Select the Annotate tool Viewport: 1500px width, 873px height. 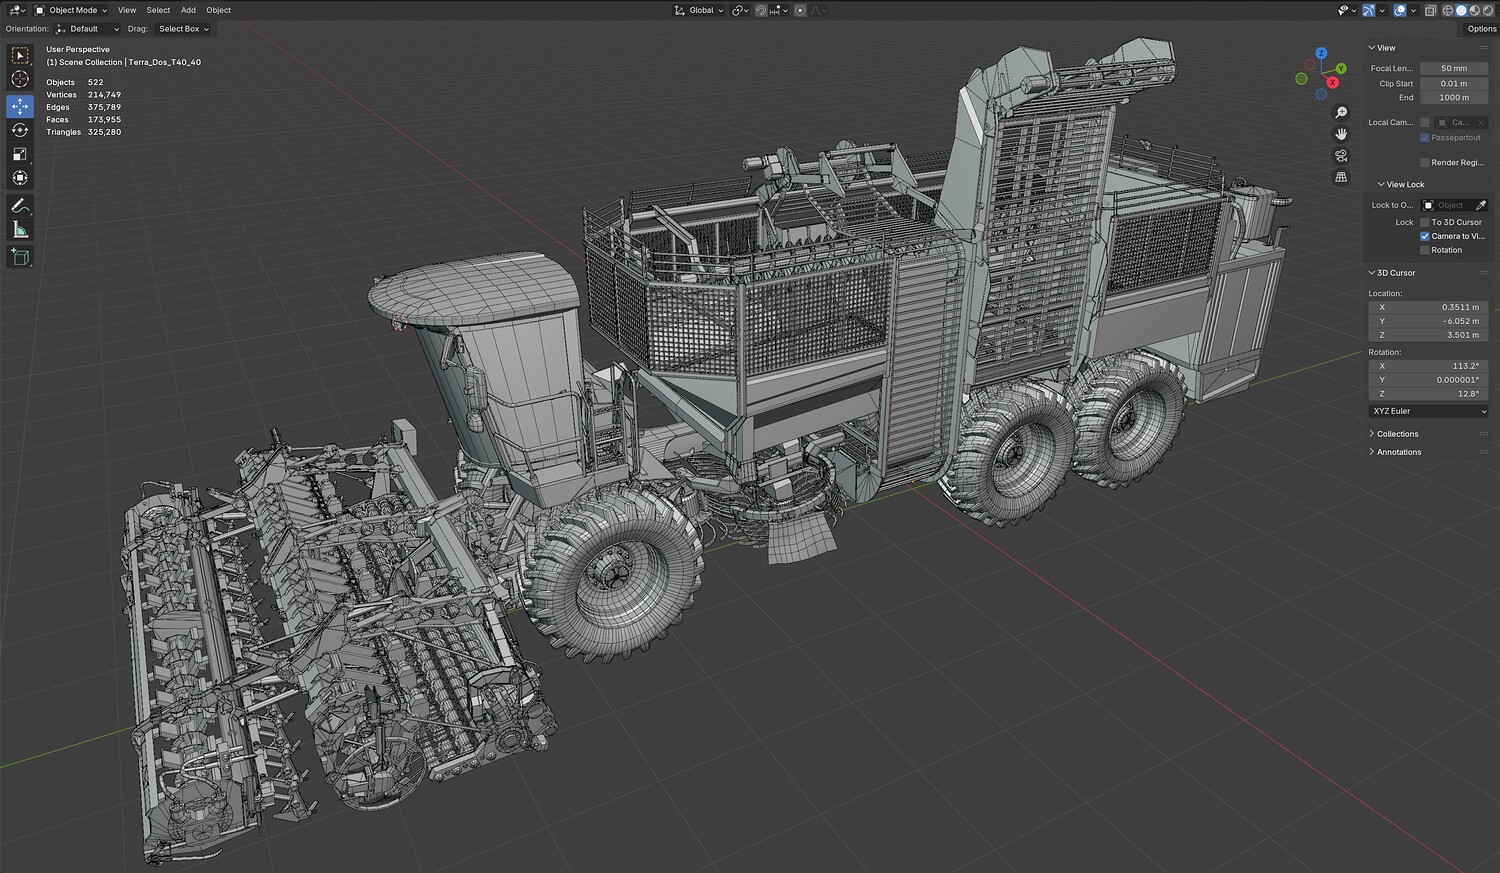tap(20, 206)
